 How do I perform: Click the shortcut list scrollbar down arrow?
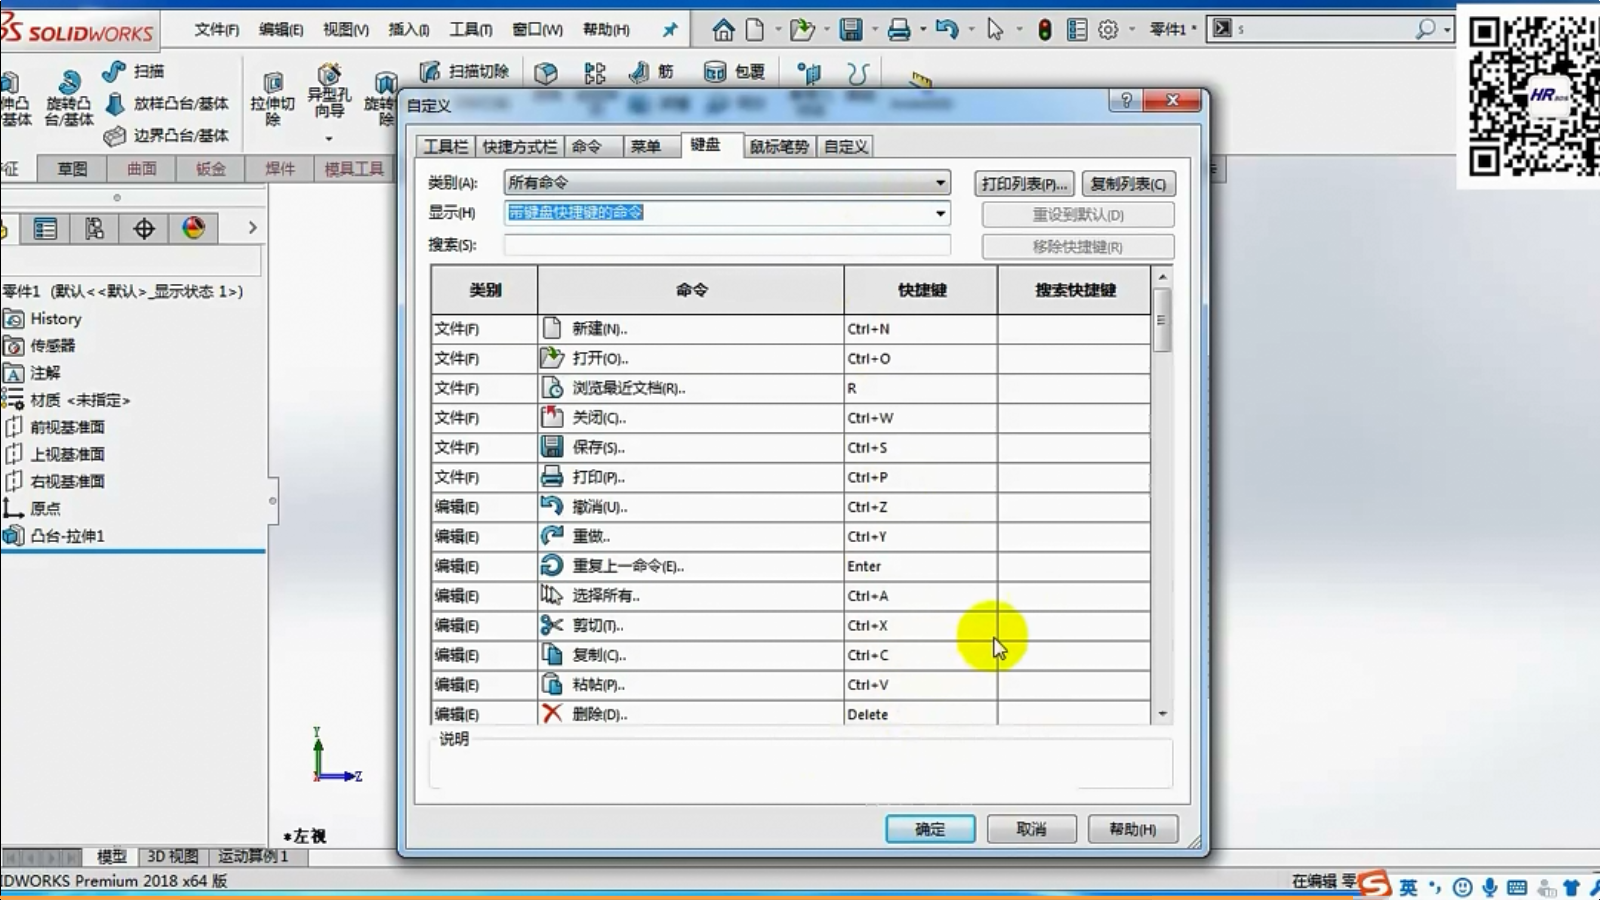tap(1162, 714)
